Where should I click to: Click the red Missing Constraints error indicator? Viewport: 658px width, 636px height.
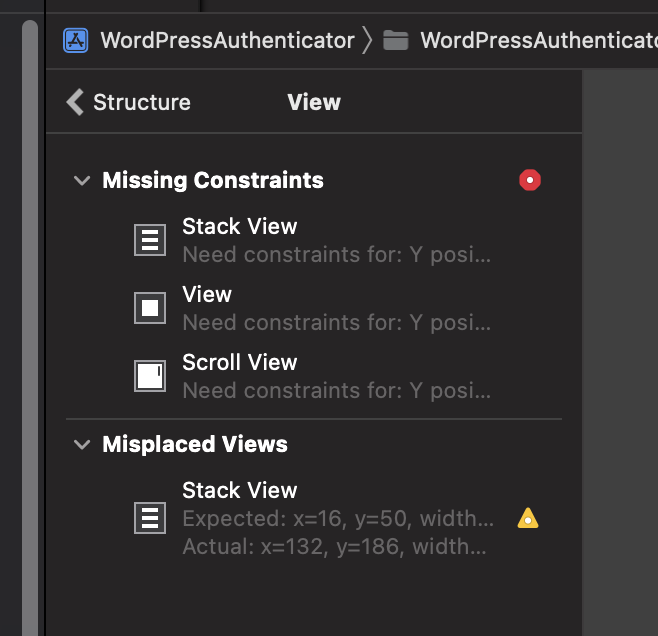530,180
